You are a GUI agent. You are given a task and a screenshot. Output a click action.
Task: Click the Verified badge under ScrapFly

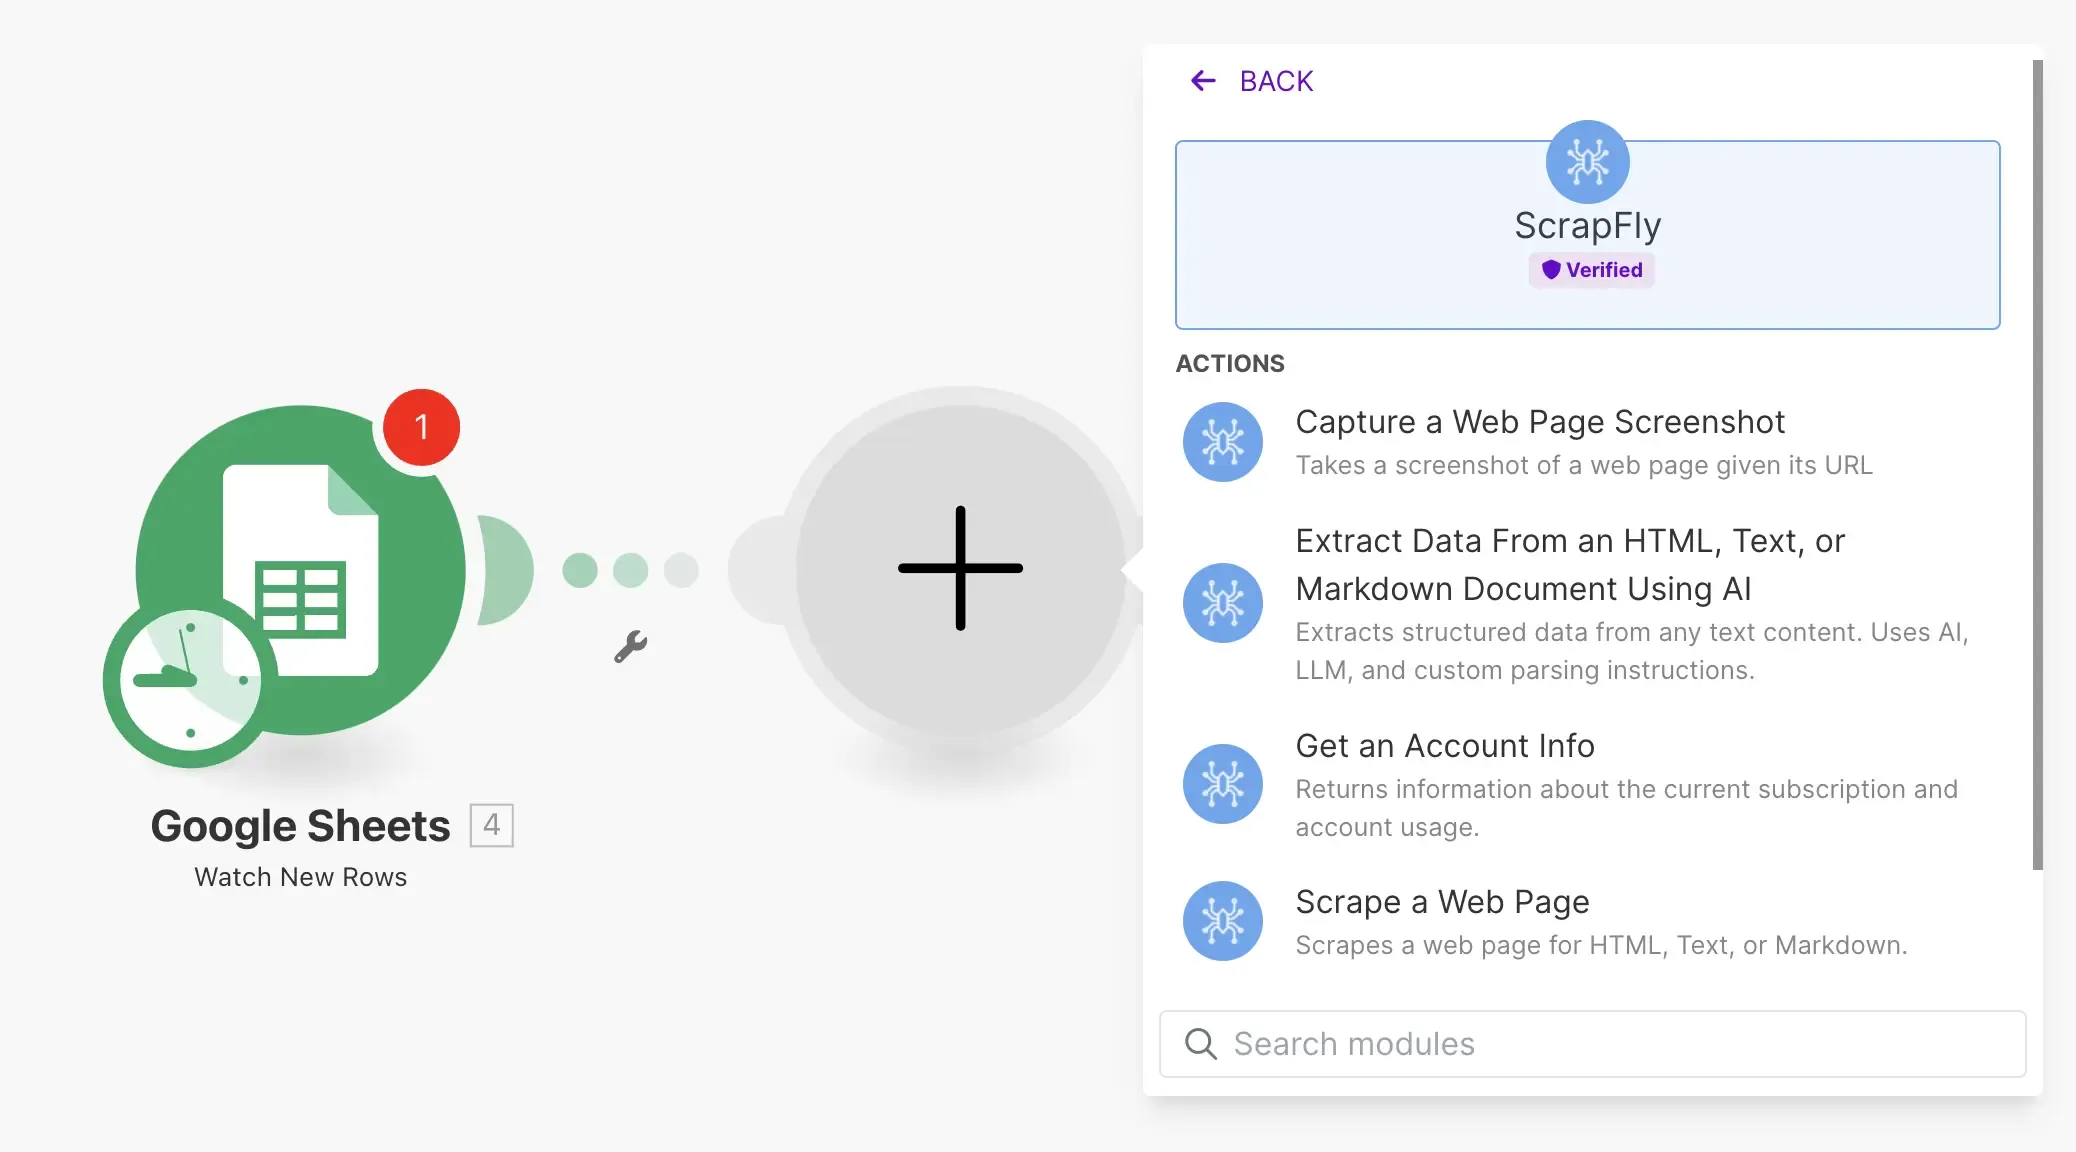[x=1590, y=269]
